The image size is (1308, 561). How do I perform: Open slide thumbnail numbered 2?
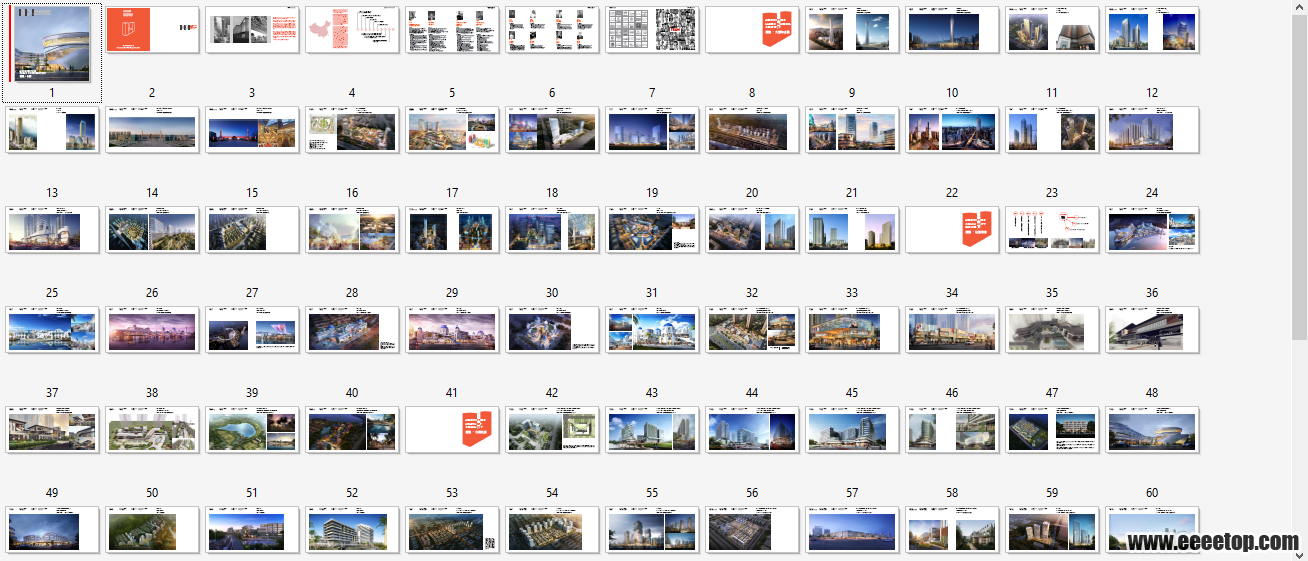click(152, 30)
